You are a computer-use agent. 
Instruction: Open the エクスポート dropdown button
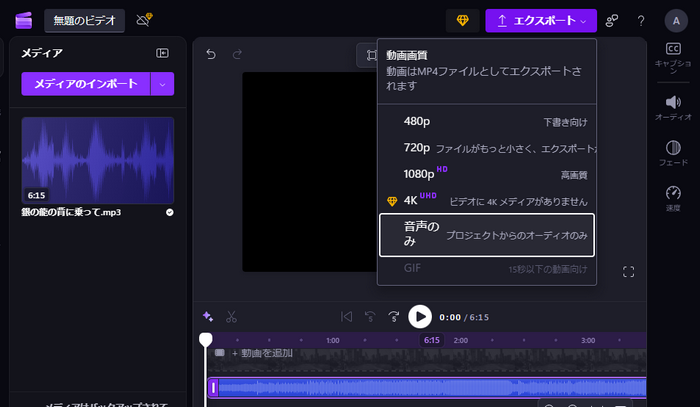[541, 21]
